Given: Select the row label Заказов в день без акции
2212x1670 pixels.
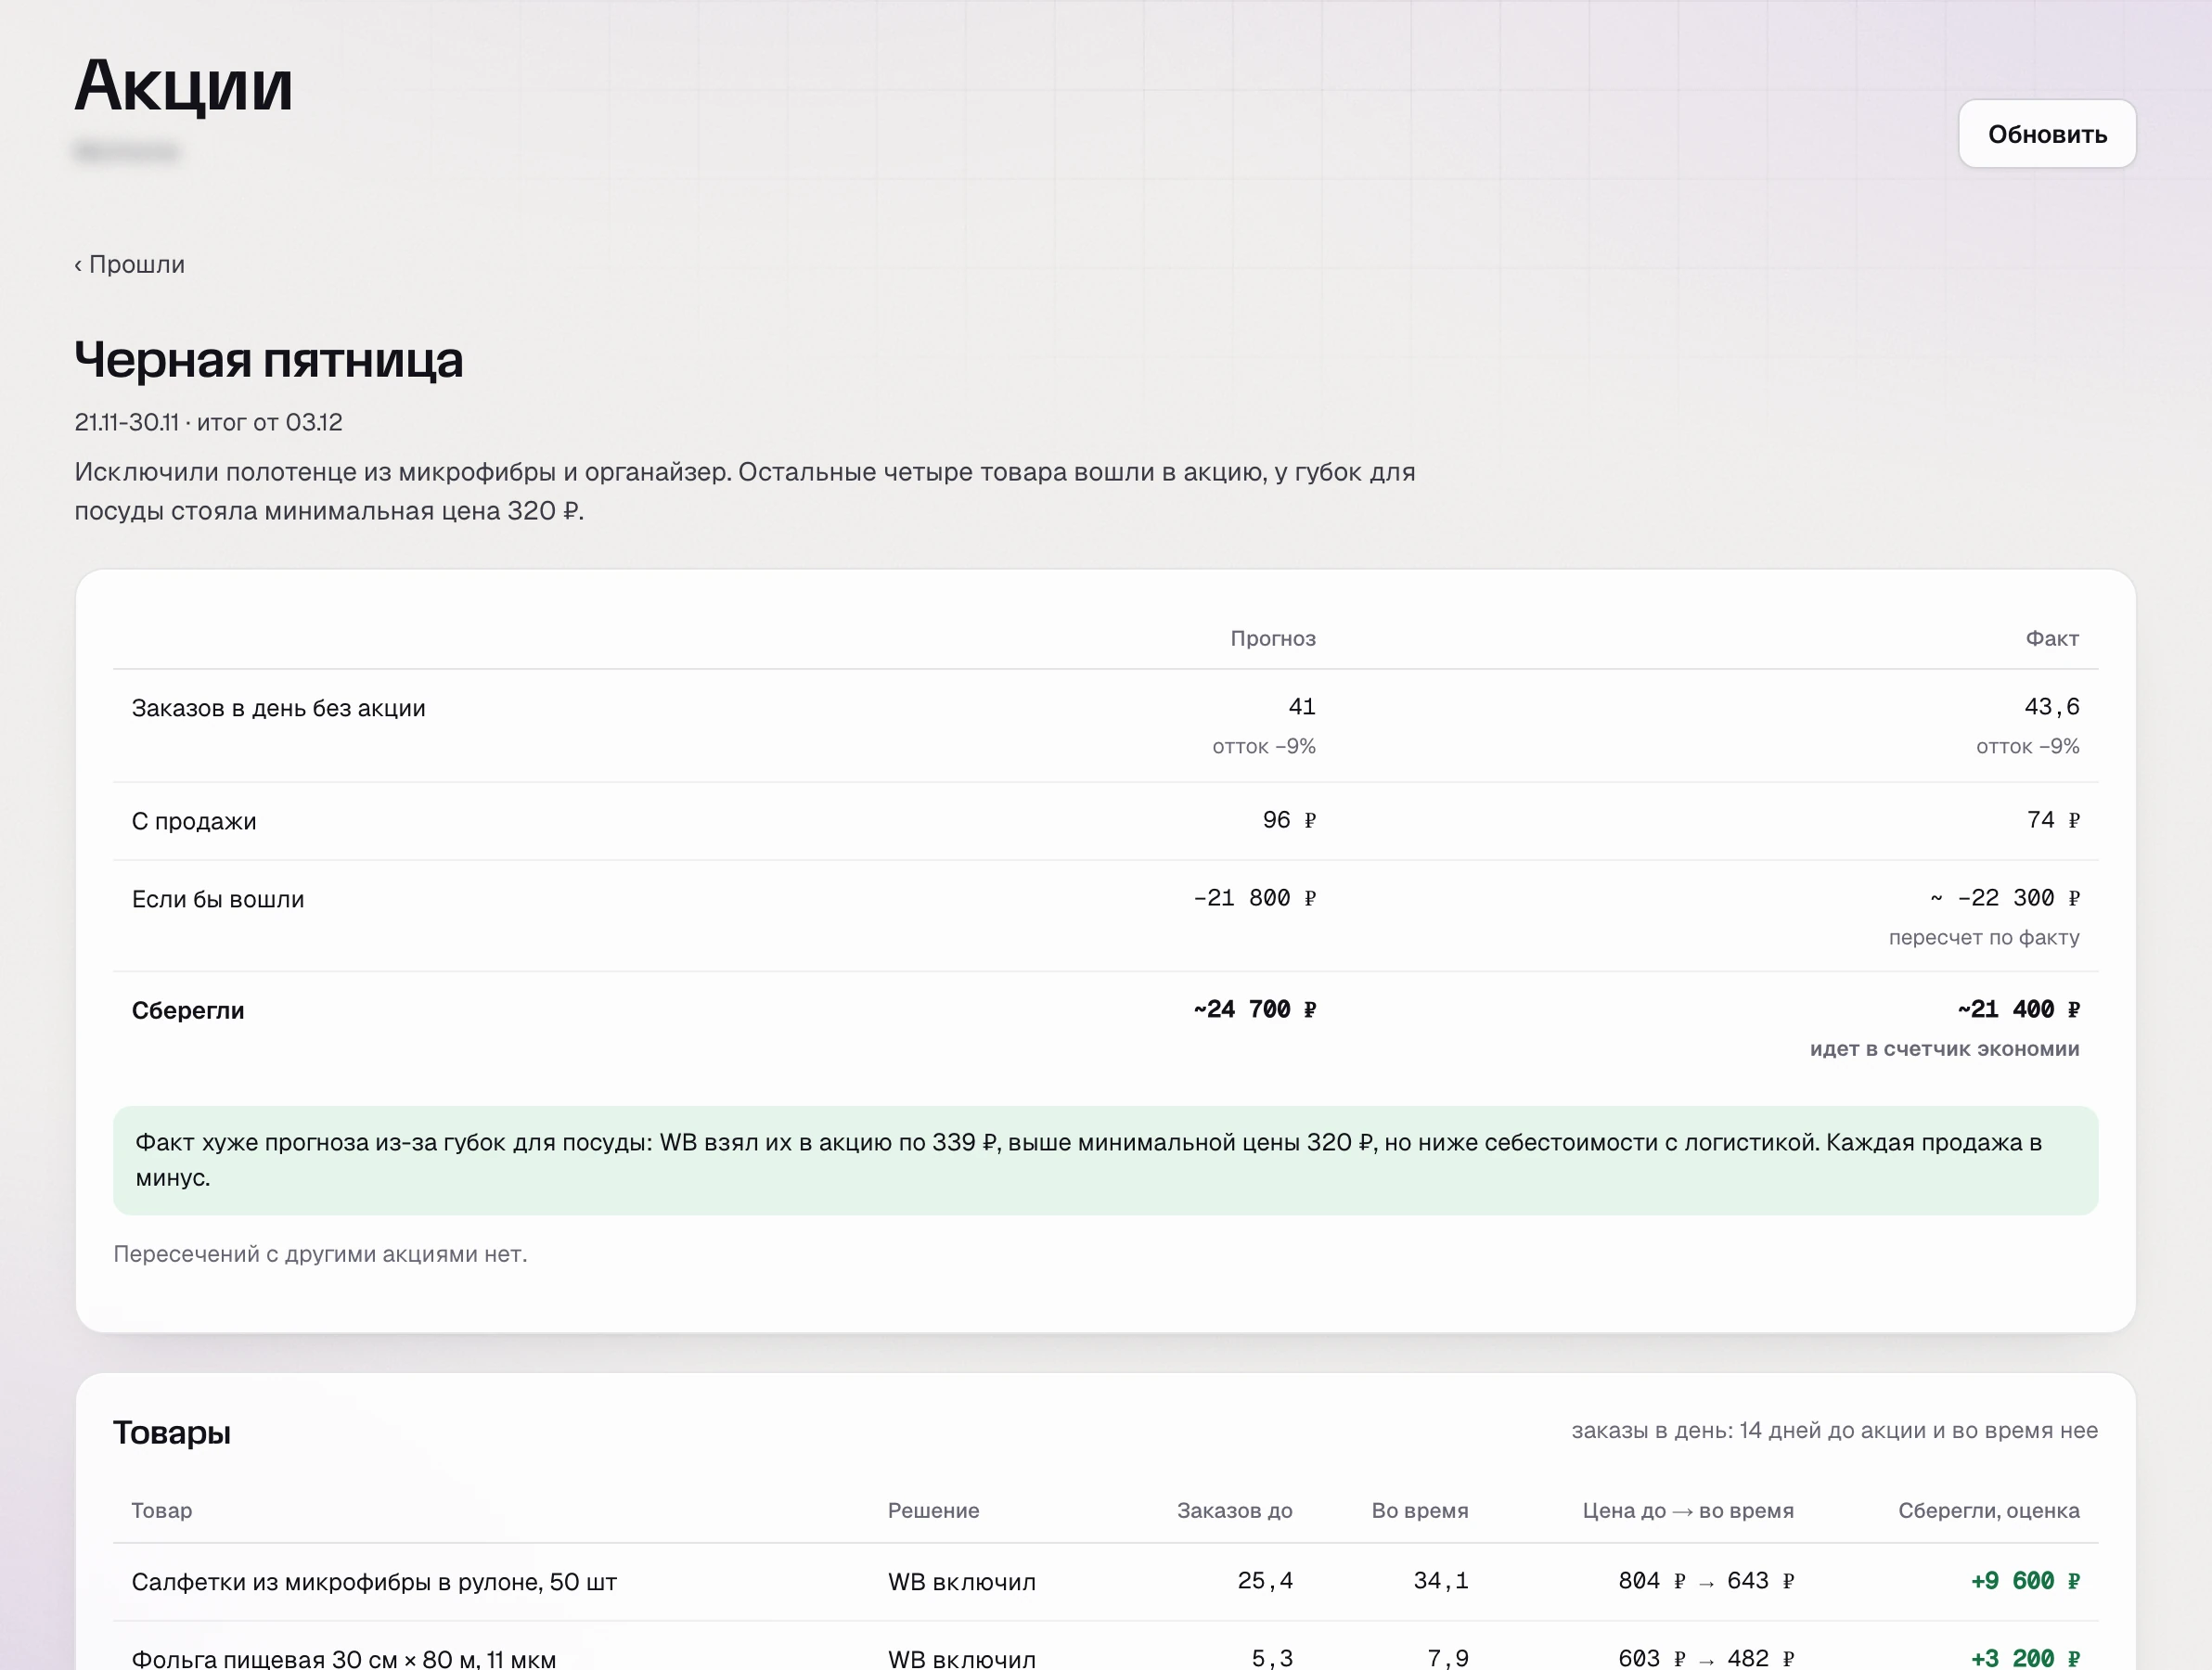Looking at the screenshot, I should click(x=278, y=708).
